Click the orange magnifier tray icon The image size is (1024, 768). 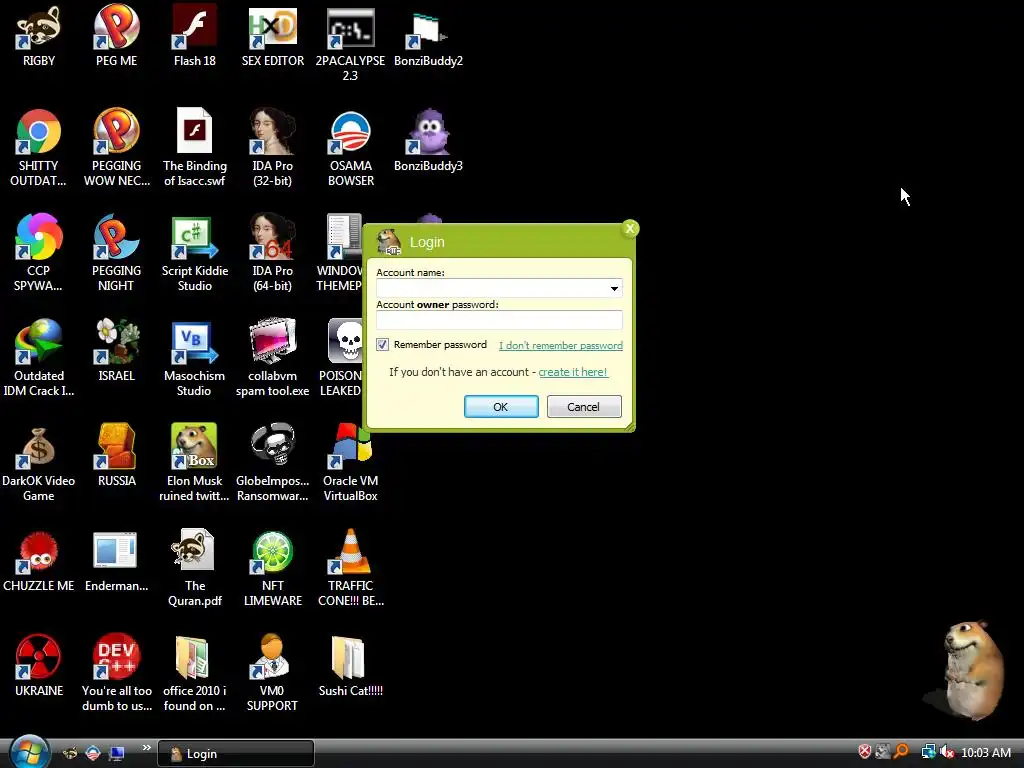click(901, 752)
